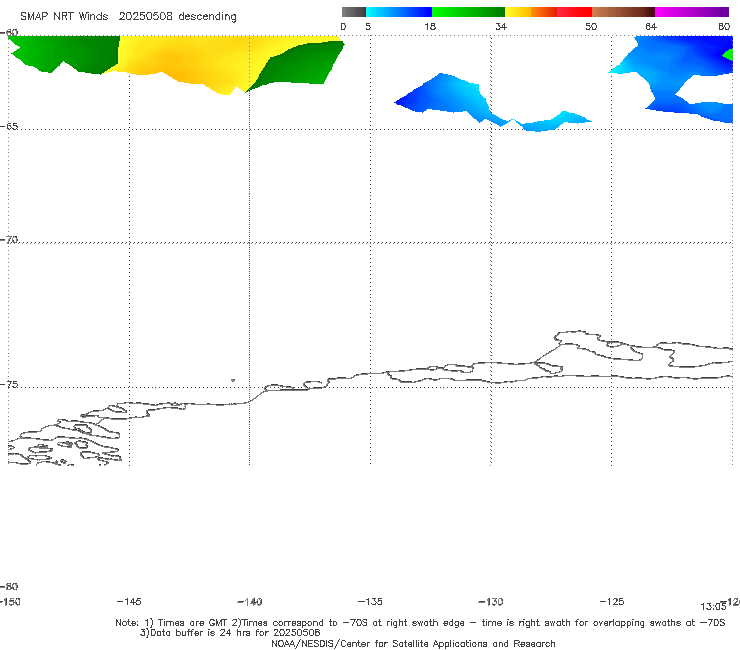740x650 pixels.
Task: Click the word 'descending' in title
Action: coord(207,17)
